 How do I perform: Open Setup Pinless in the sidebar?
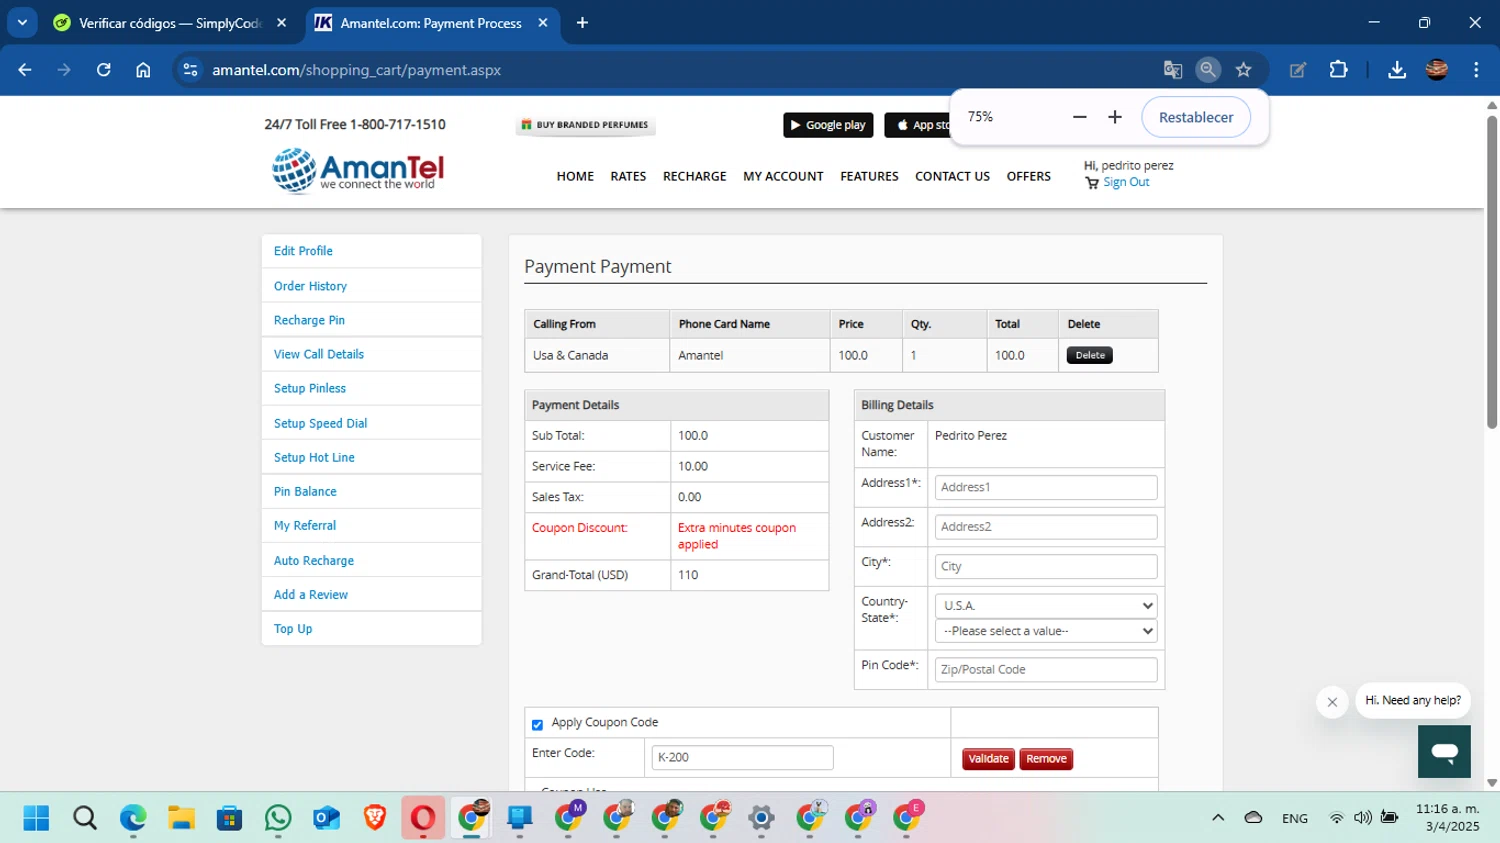click(310, 388)
